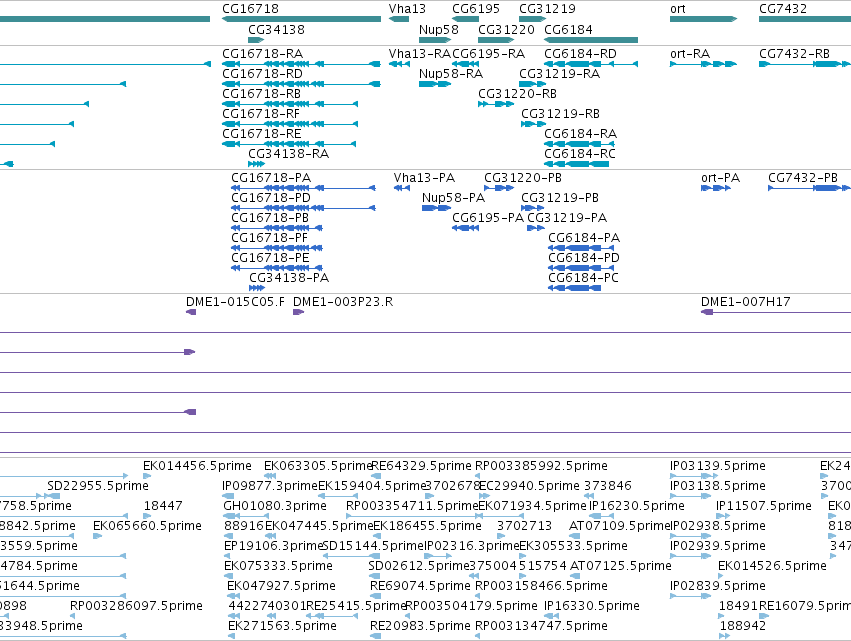Screen dimensions: 851x641
Task: Select CDS CG6184-PA label
Action: coord(584,238)
